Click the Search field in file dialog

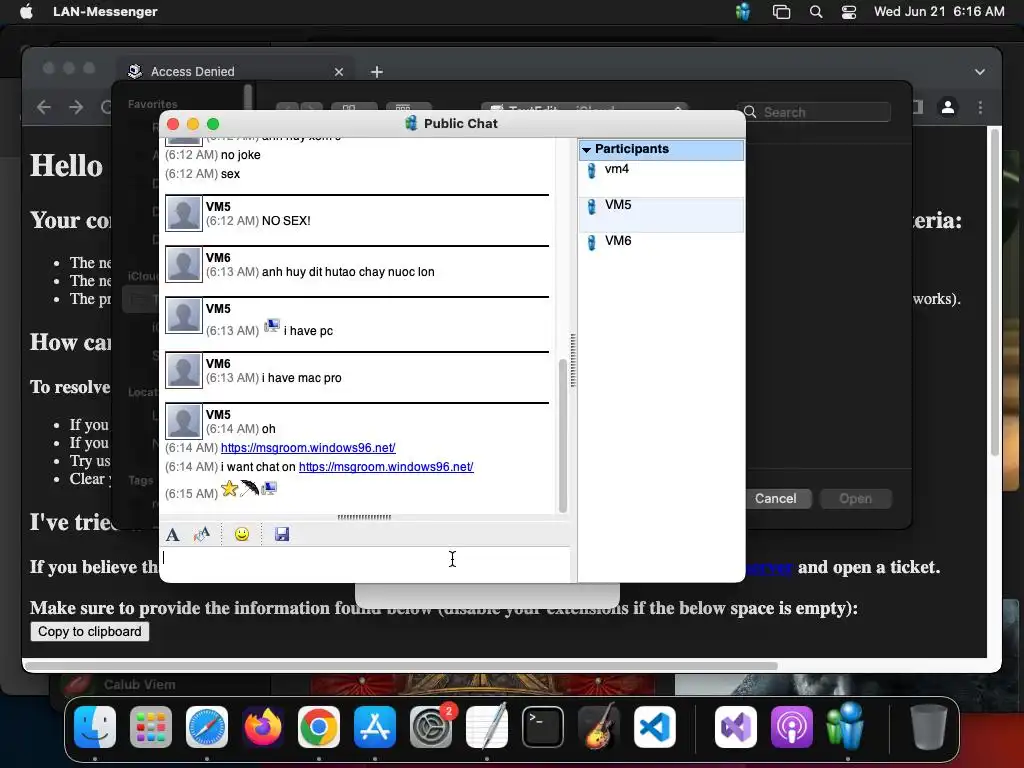[814, 112]
